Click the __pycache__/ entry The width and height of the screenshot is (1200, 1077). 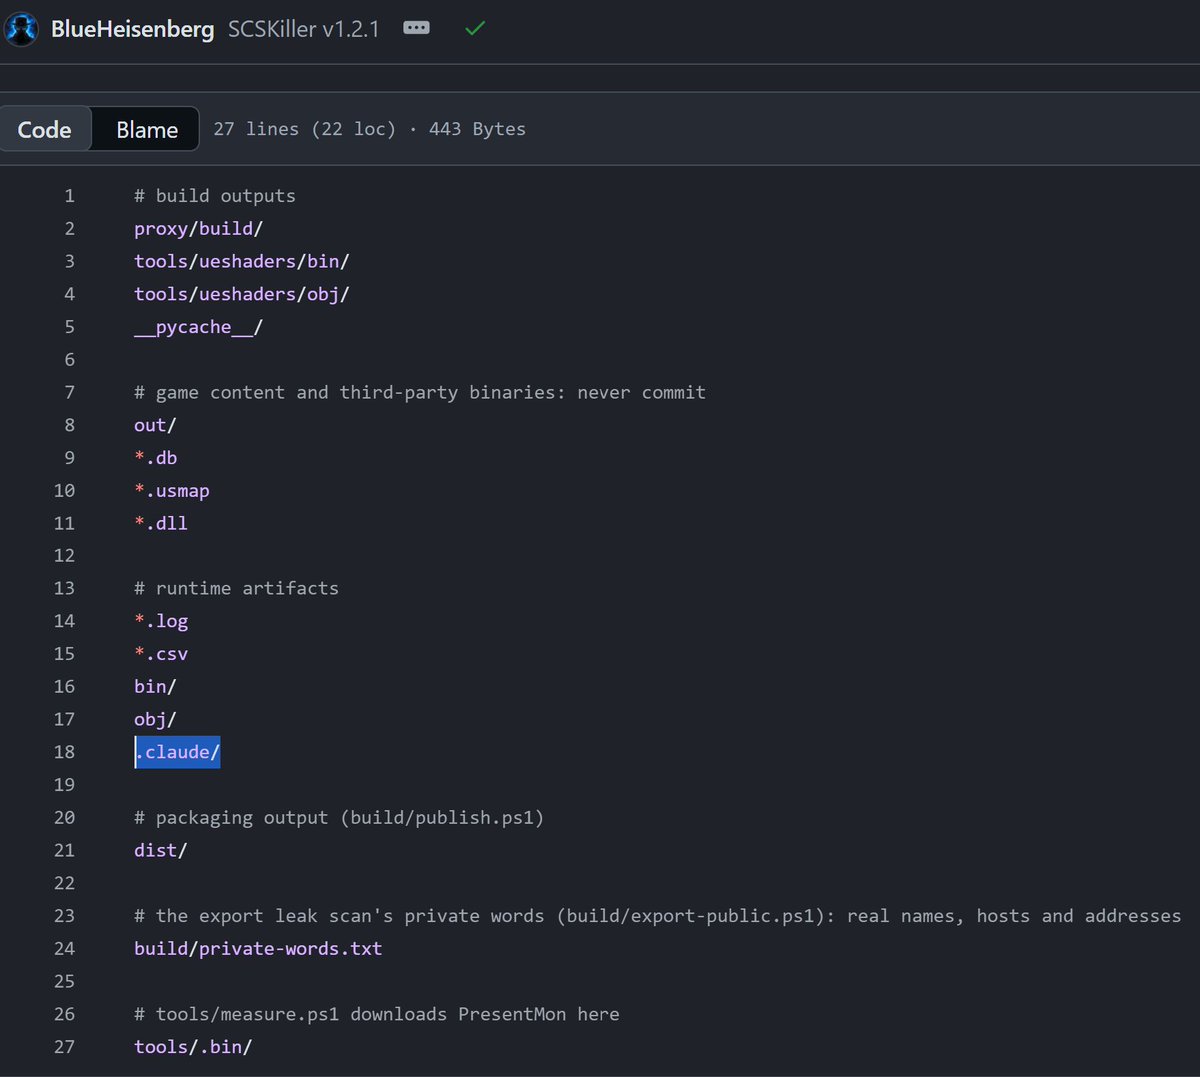point(198,327)
